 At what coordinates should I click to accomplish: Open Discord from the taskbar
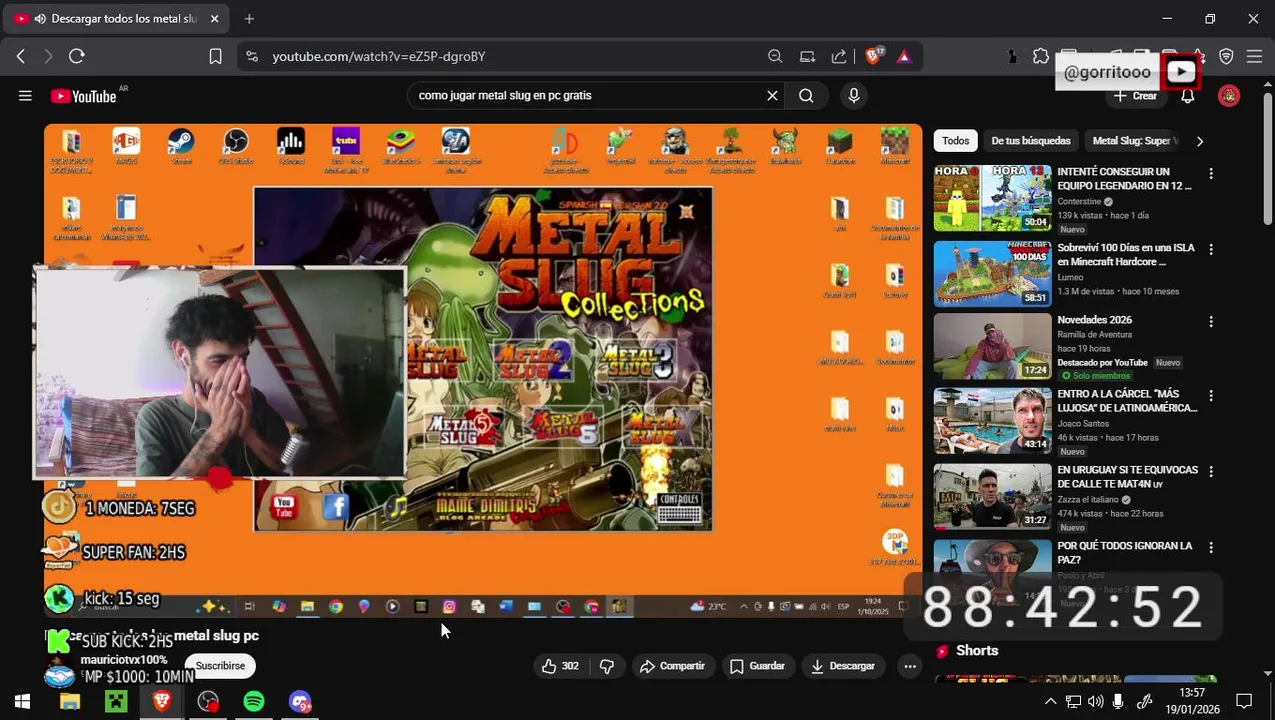(x=300, y=702)
